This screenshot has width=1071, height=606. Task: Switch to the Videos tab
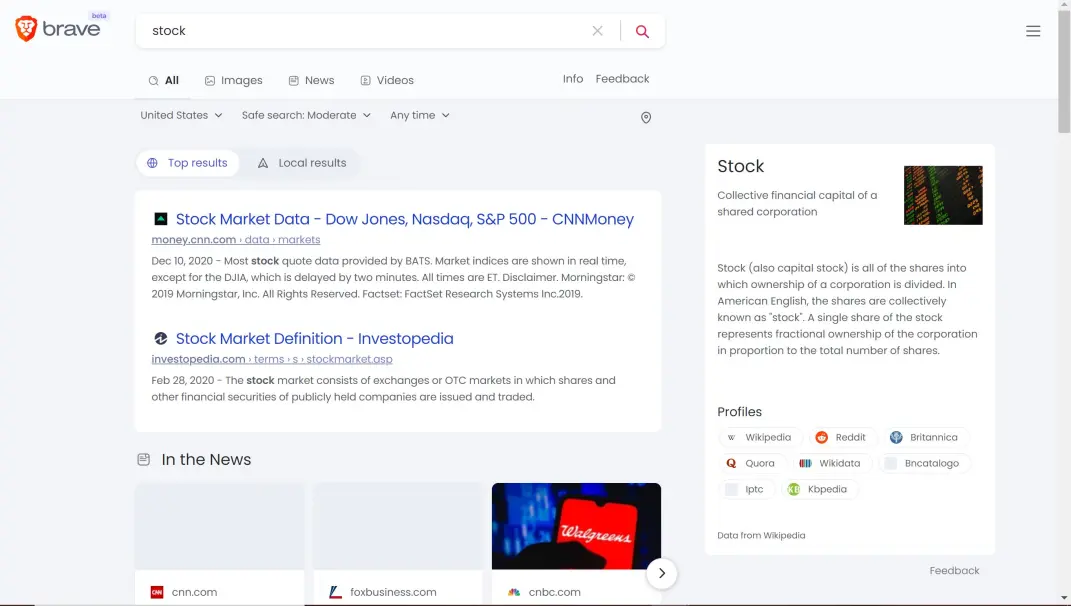[387, 80]
